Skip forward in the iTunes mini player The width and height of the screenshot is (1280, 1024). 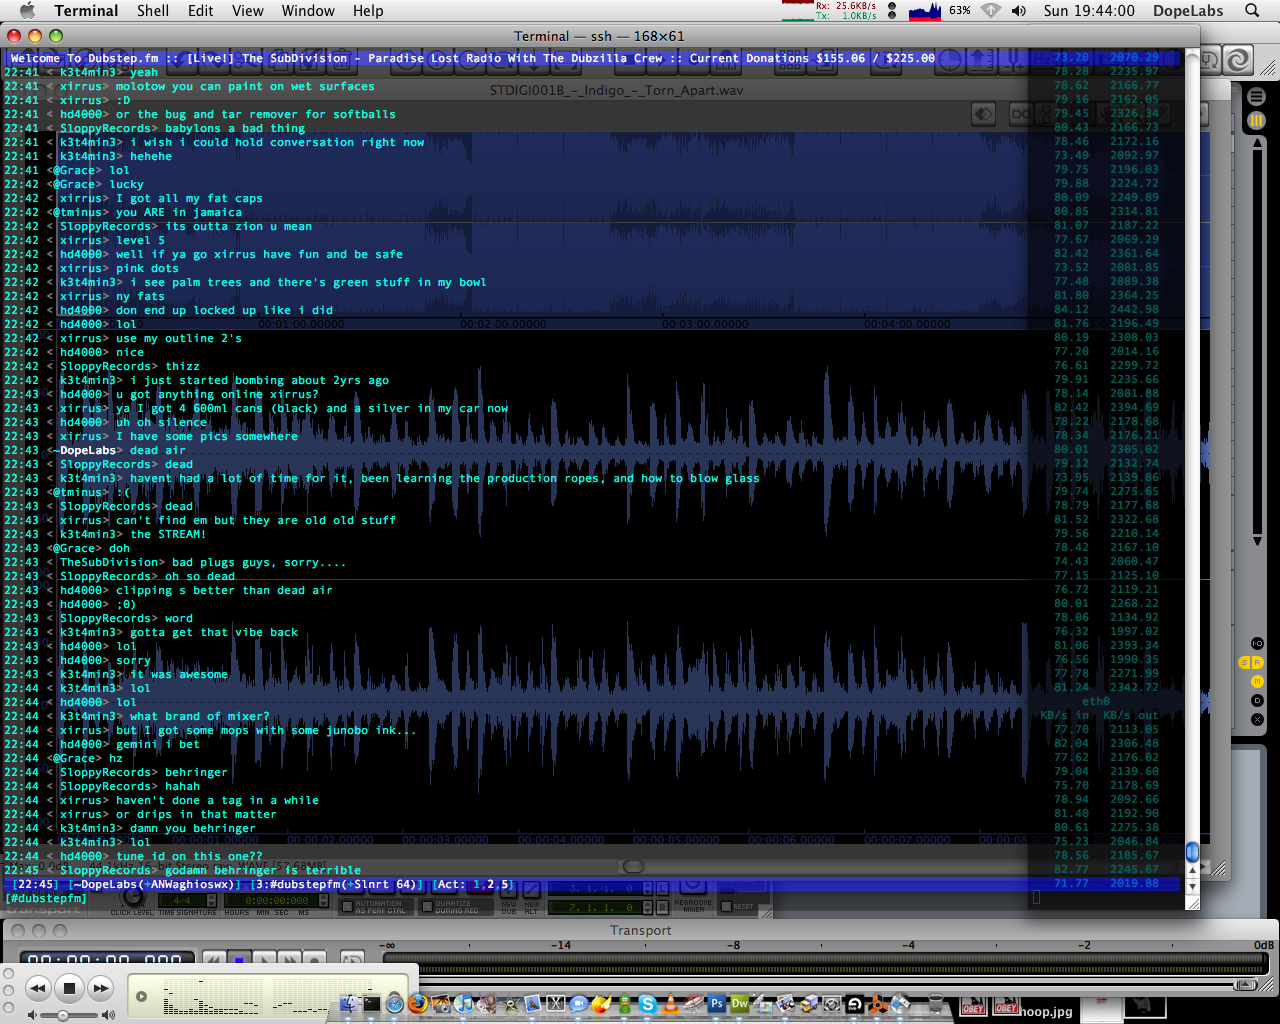[101, 989]
